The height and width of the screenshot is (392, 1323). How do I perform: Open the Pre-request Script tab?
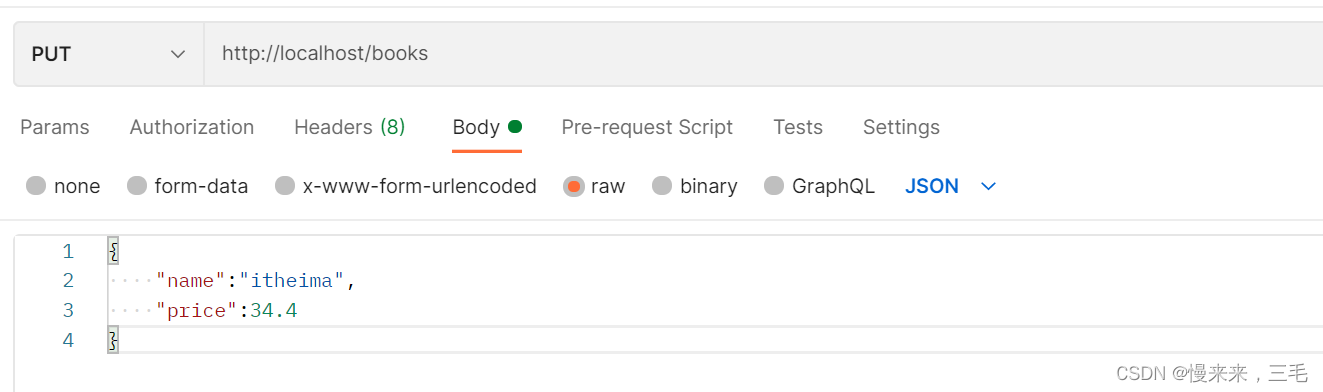point(647,127)
